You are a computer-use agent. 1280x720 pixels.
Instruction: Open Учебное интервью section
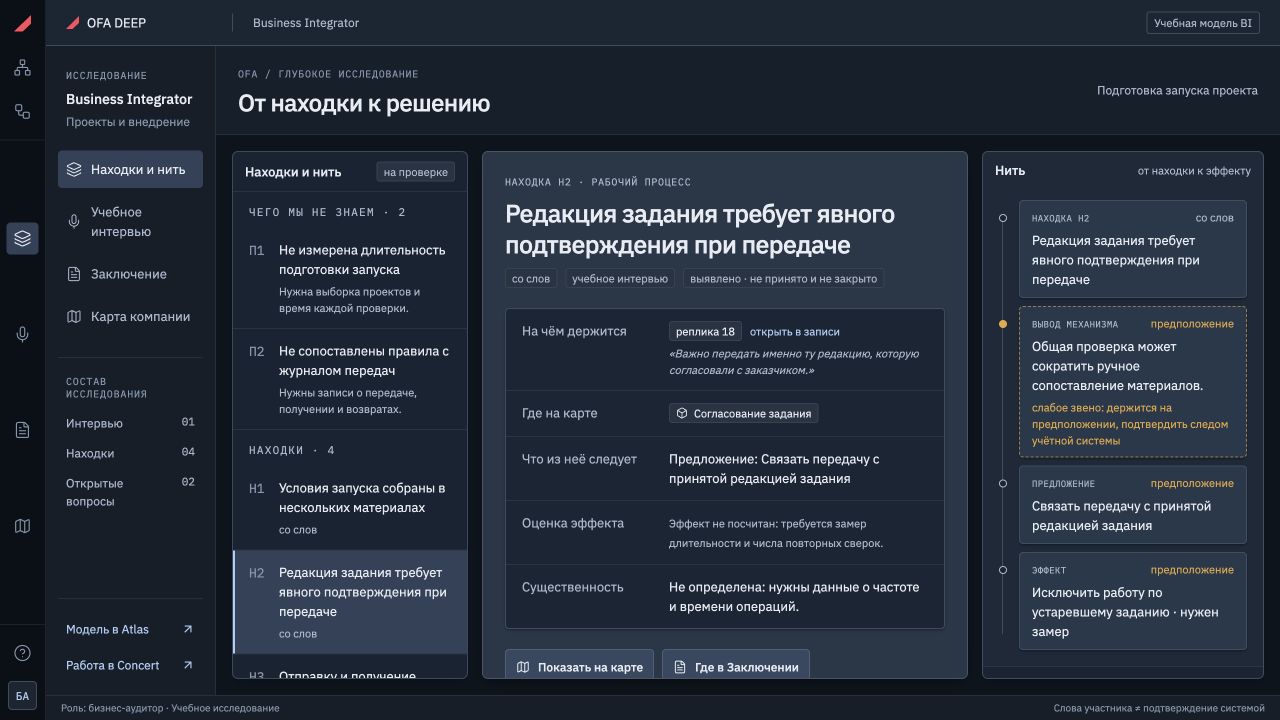130,222
